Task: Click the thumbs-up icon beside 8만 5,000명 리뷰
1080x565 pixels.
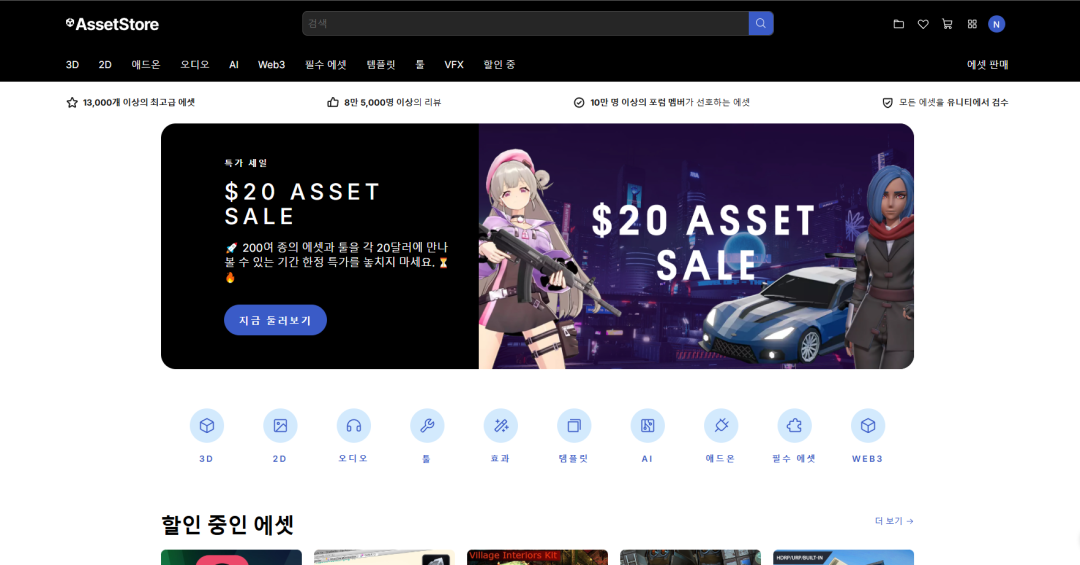Action: 333,103
